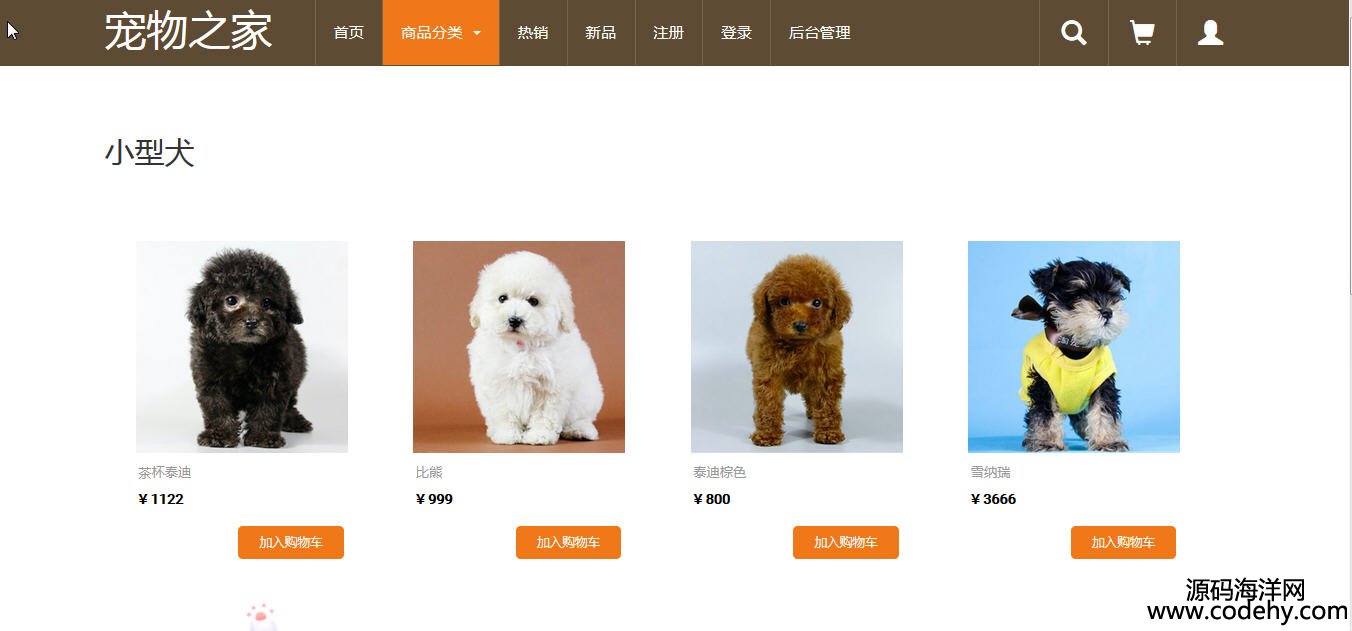Open the brown 泰迪棕色 puppy photo

(x=797, y=347)
